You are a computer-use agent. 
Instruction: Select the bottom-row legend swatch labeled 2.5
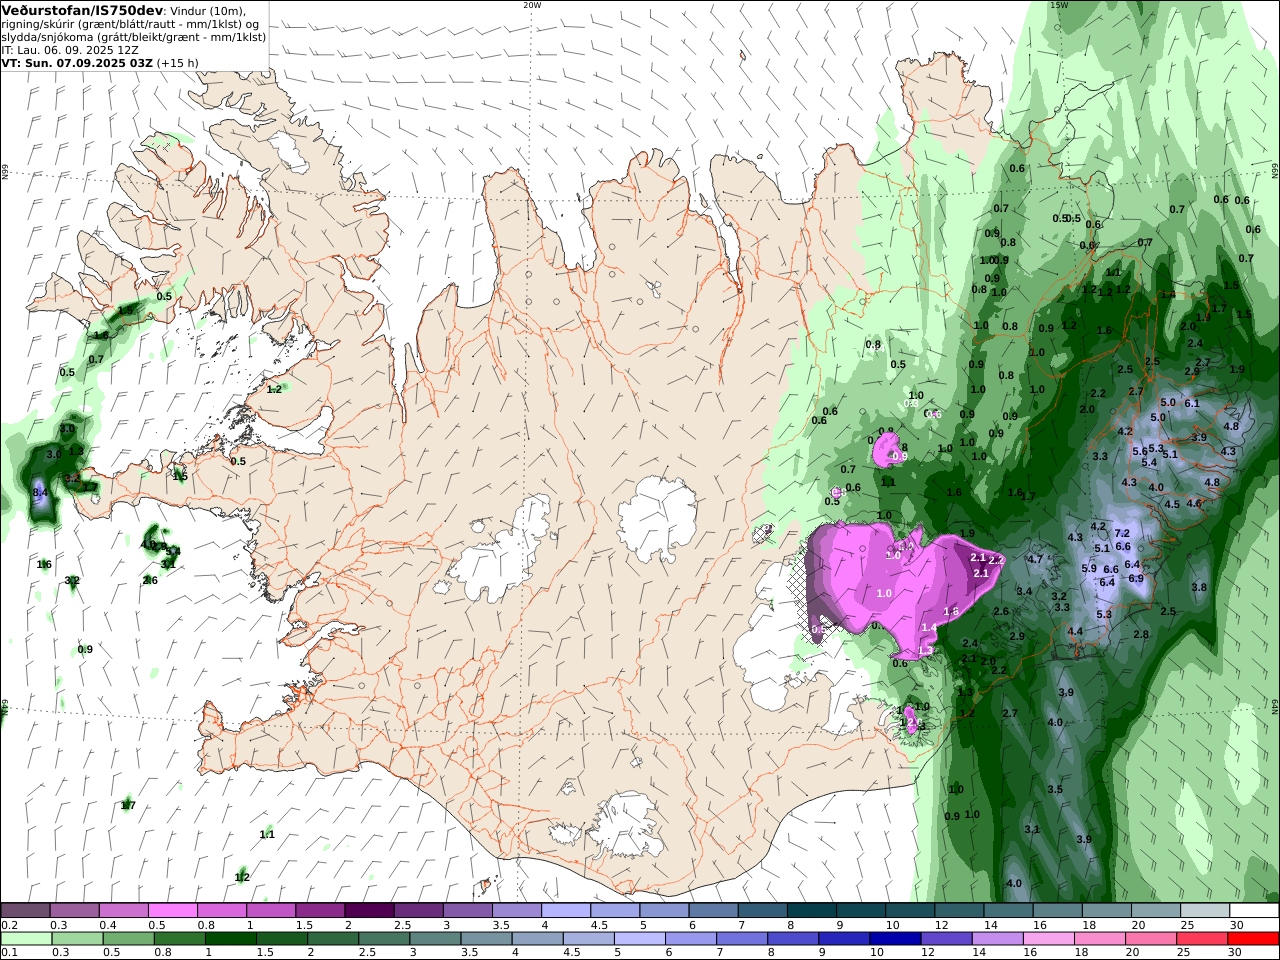(384, 939)
